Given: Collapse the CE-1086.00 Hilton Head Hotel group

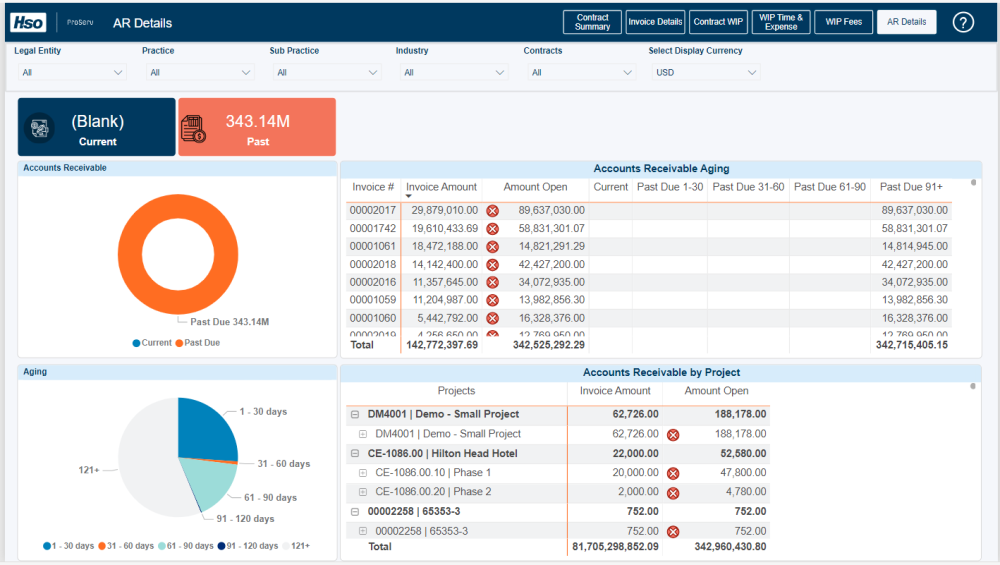Looking at the screenshot, I should coord(355,453).
